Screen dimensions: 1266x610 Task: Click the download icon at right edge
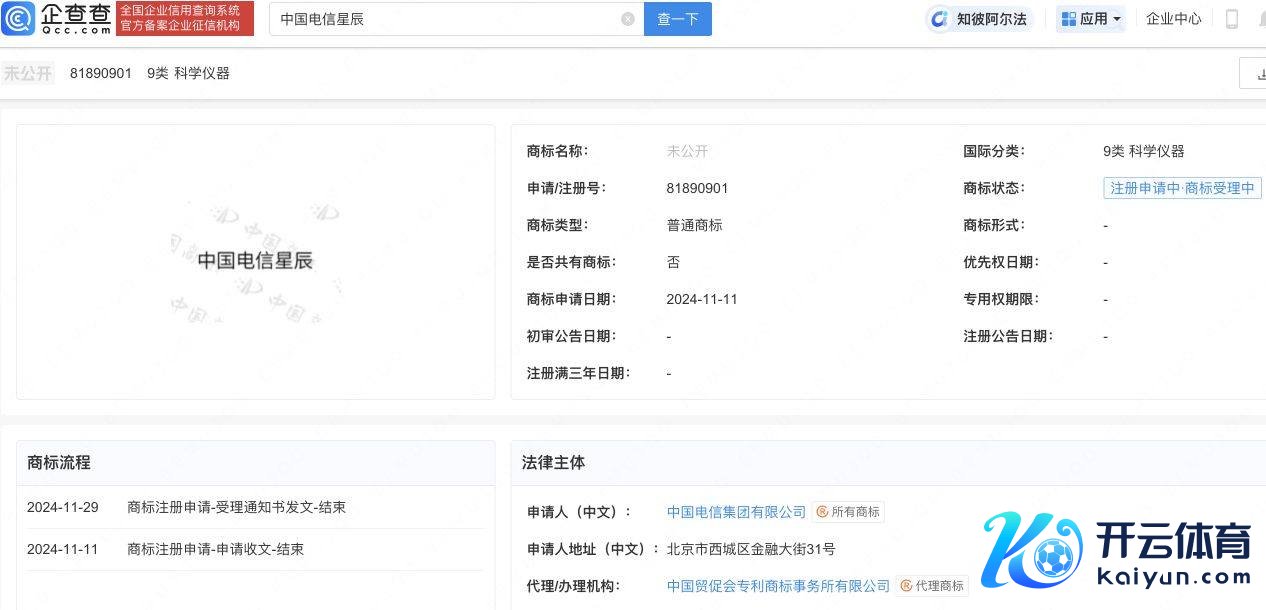pyautogui.click(x=1254, y=73)
